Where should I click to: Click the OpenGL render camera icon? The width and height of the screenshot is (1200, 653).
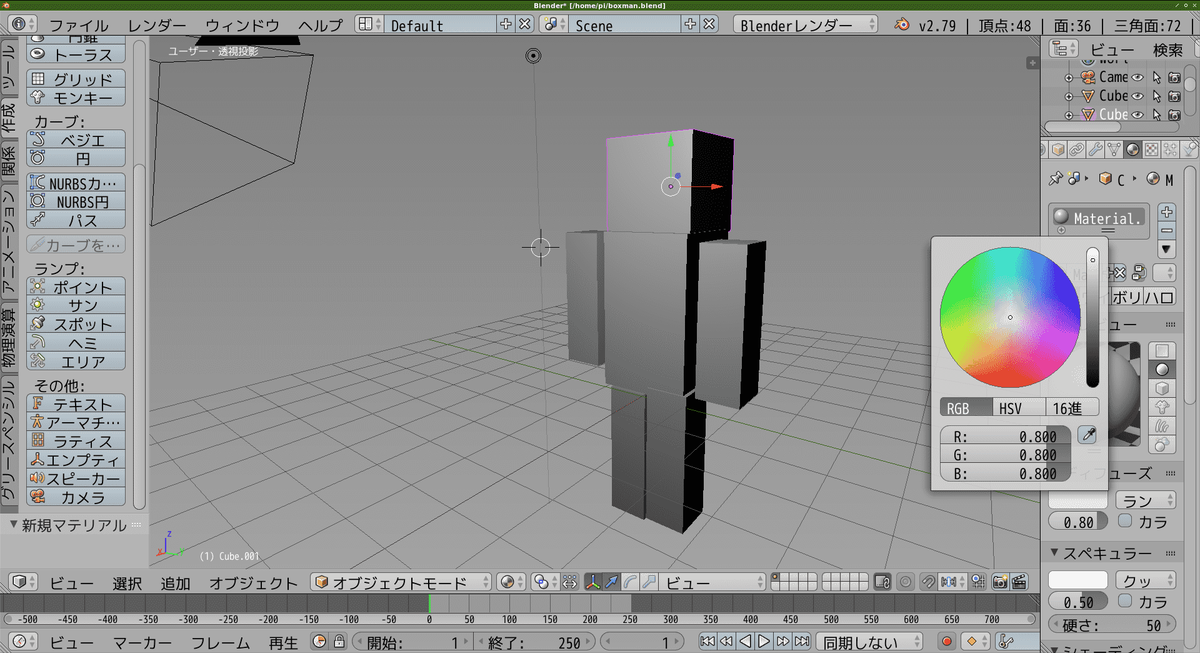click(x=999, y=582)
